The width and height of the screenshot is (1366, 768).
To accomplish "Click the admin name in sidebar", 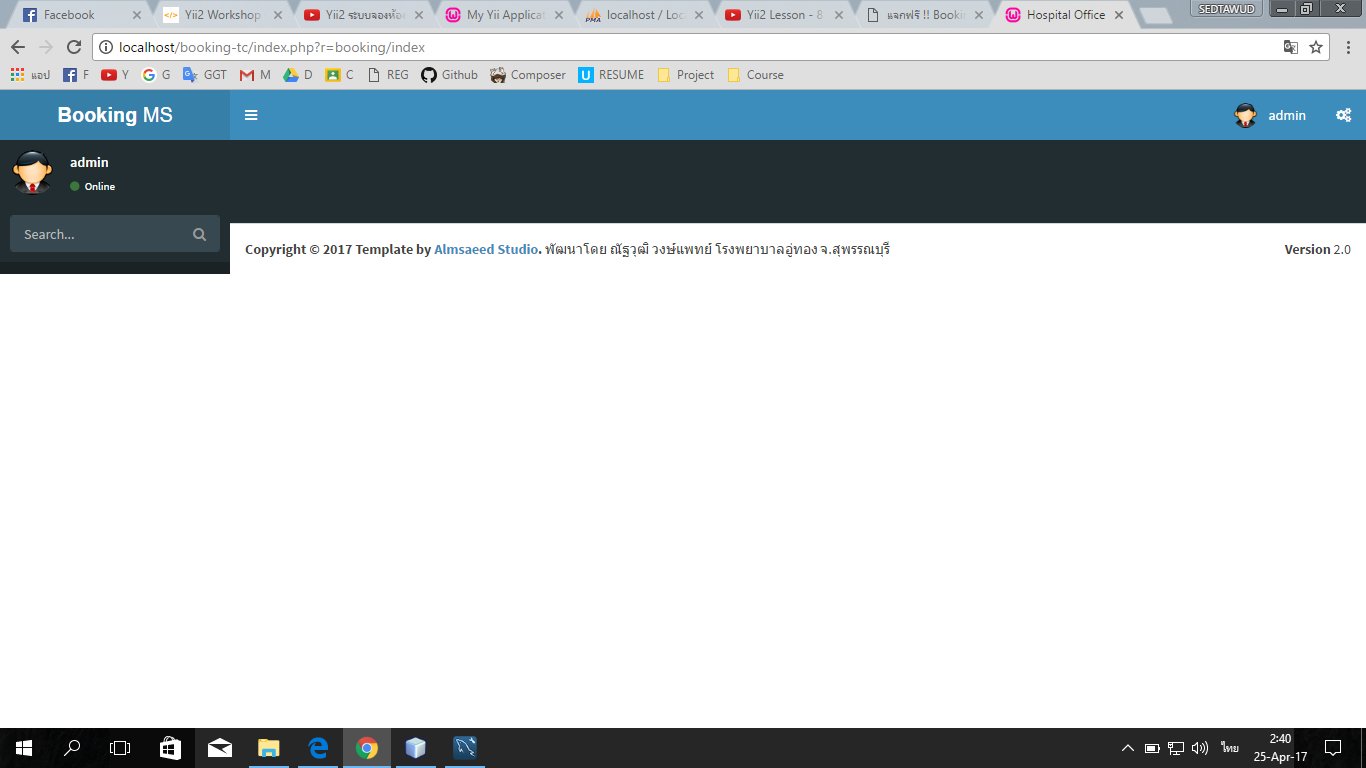I will pos(89,162).
